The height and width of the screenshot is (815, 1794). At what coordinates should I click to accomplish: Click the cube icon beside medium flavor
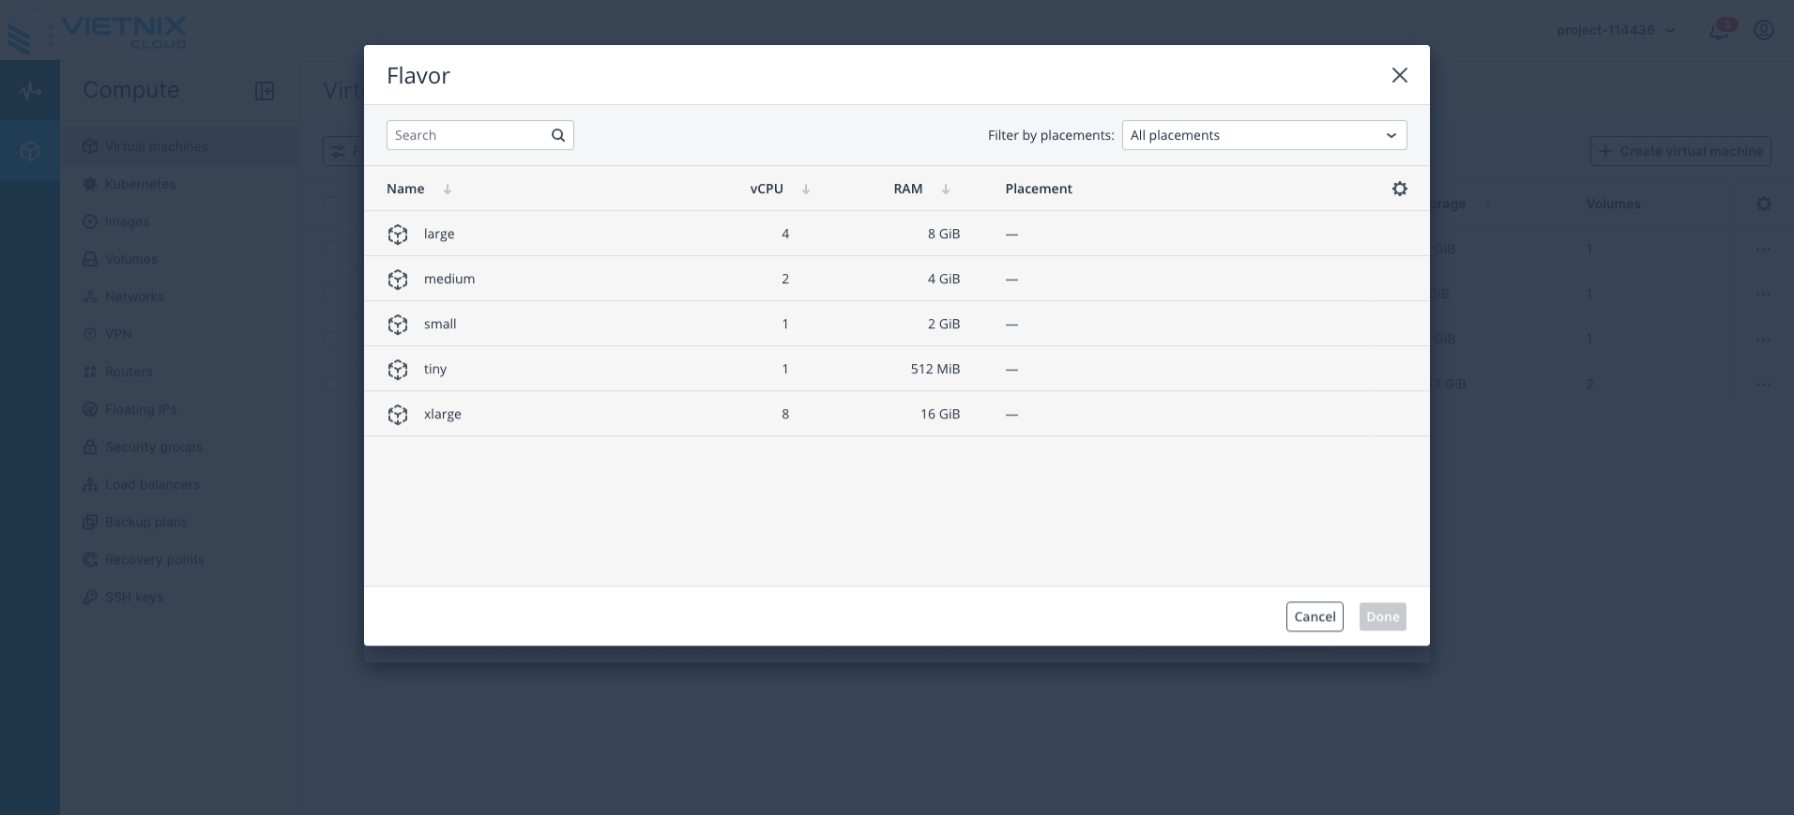(398, 279)
